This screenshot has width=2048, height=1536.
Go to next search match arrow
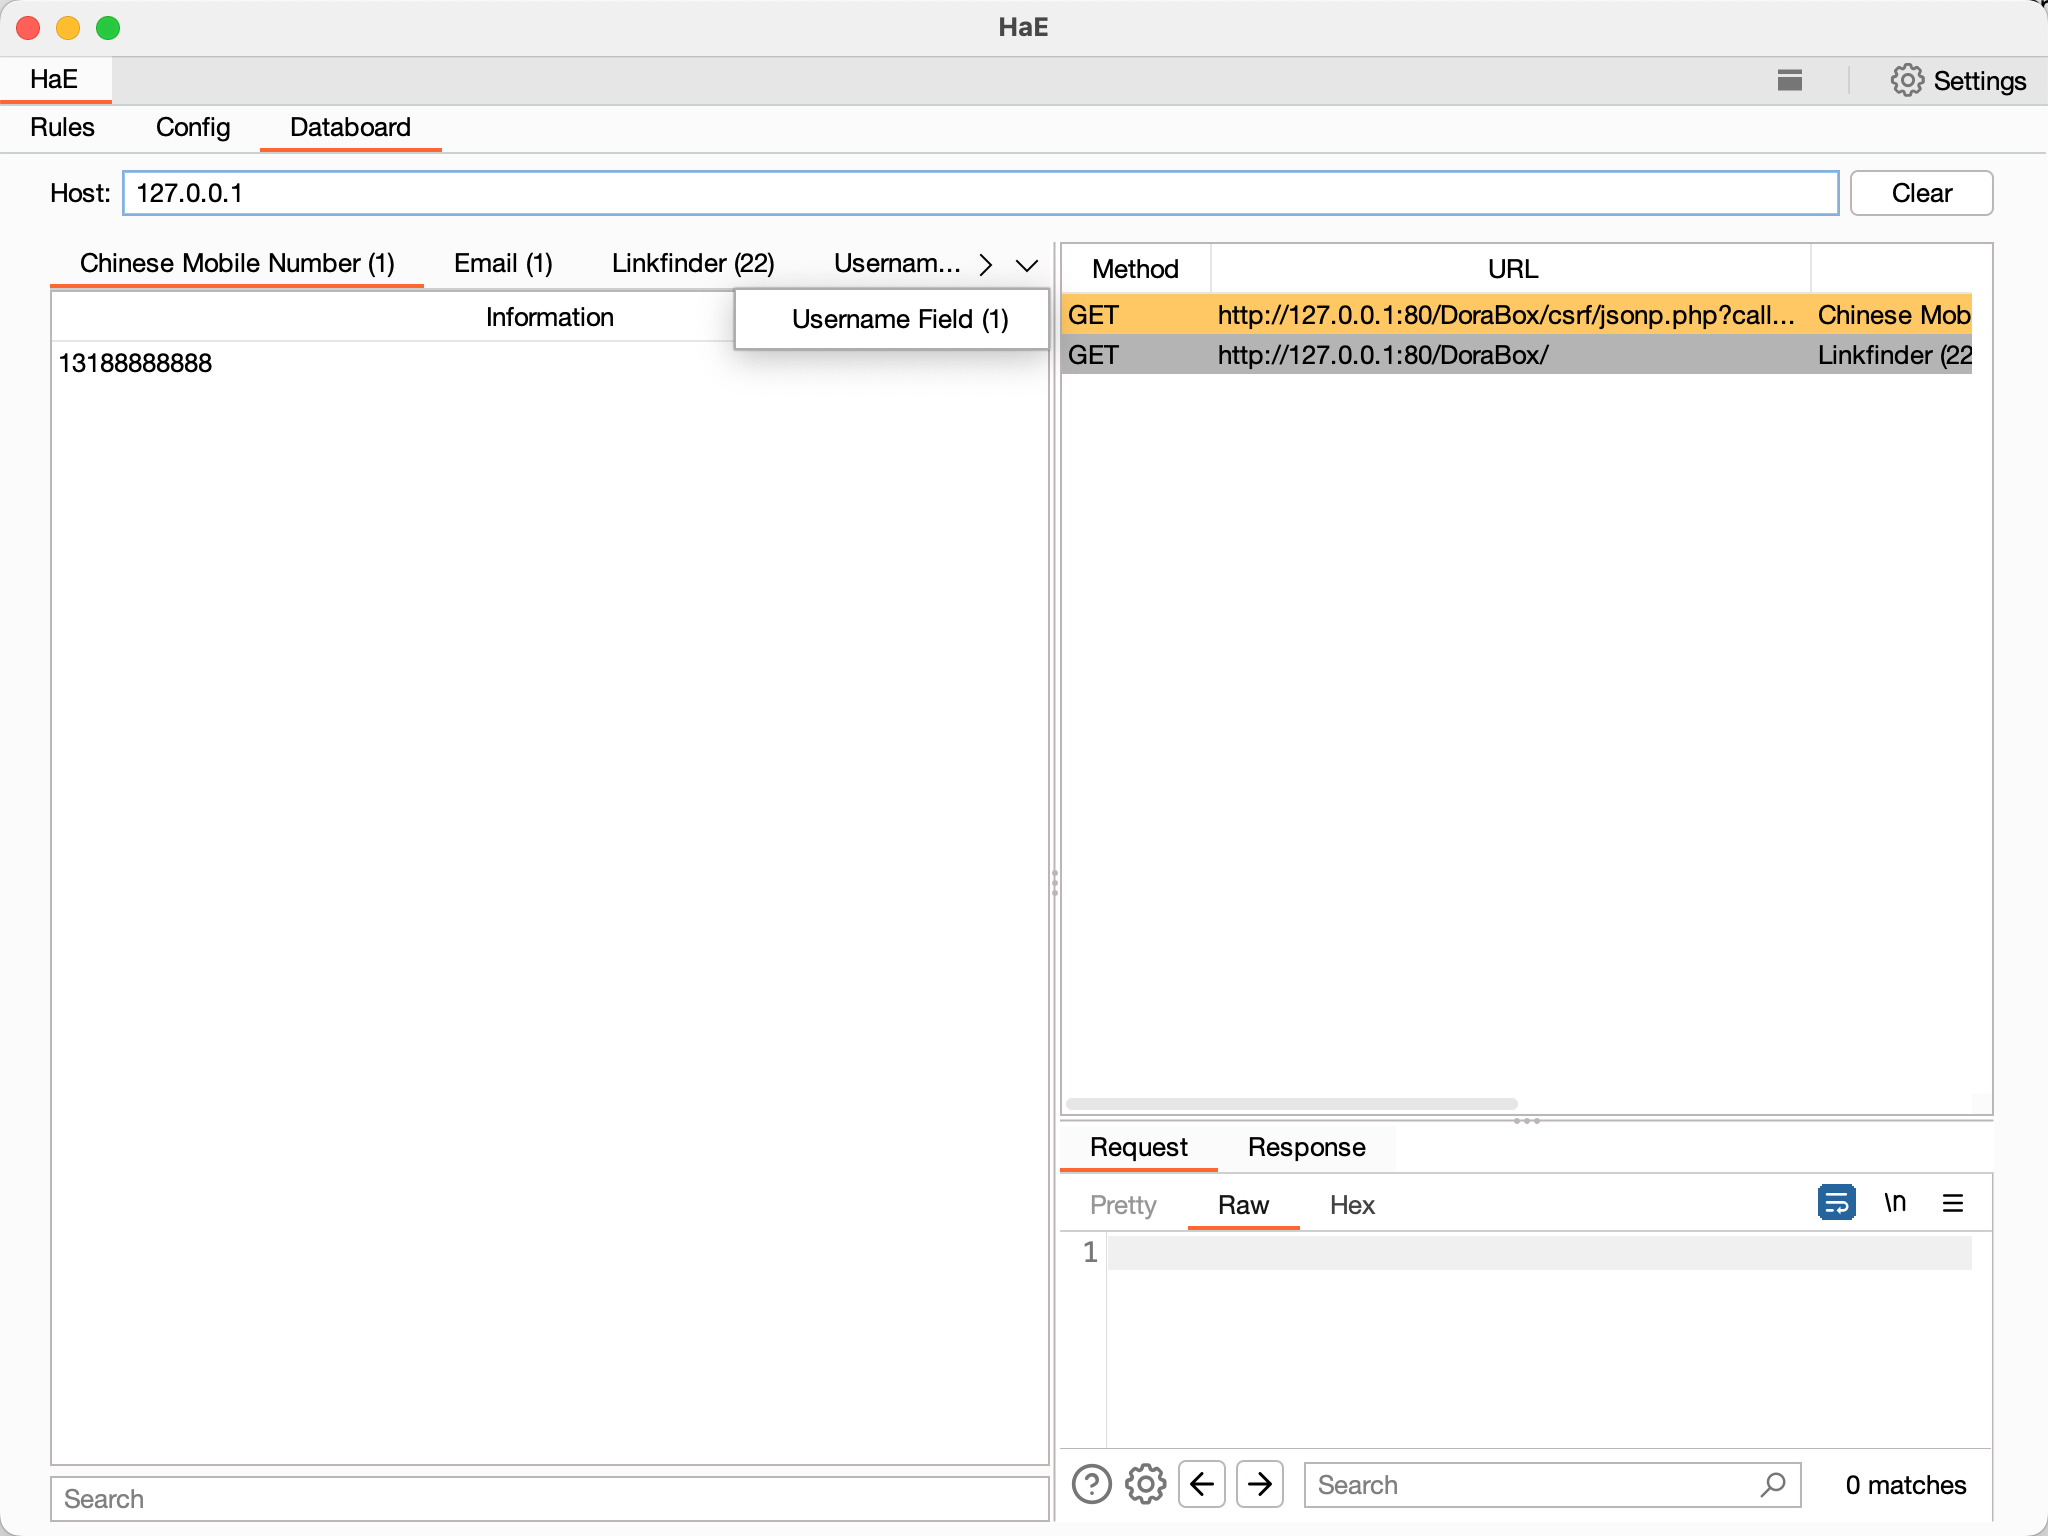pos(1259,1484)
